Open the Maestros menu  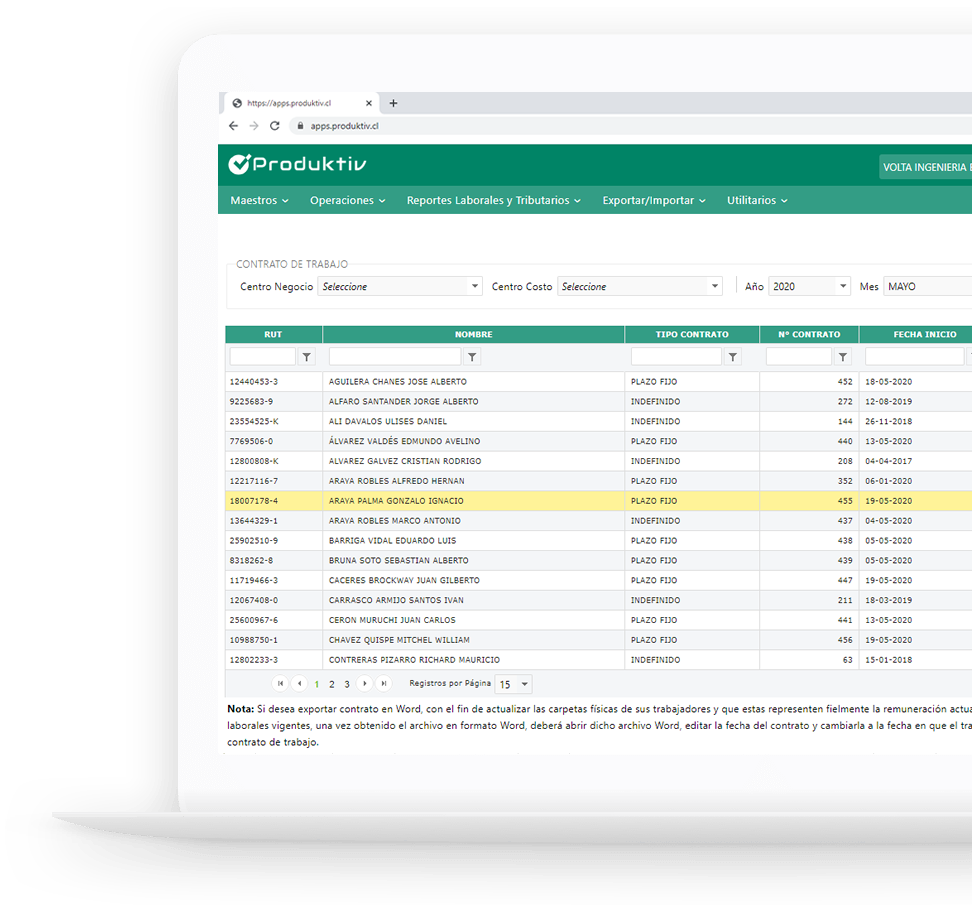pos(259,200)
